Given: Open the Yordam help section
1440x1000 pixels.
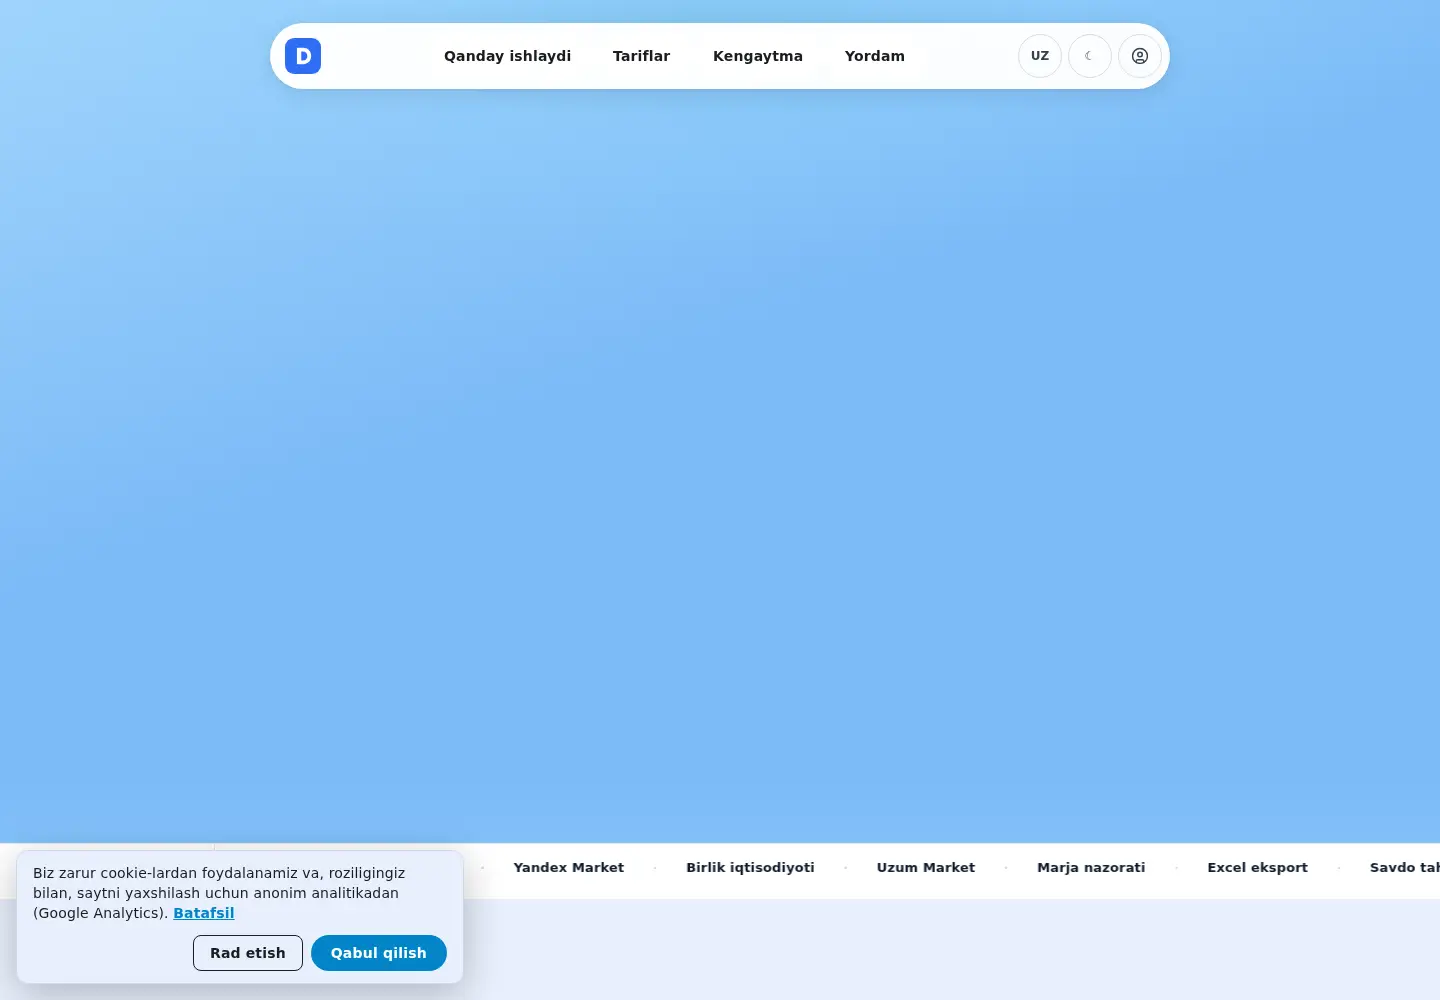Looking at the screenshot, I should point(875,56).
